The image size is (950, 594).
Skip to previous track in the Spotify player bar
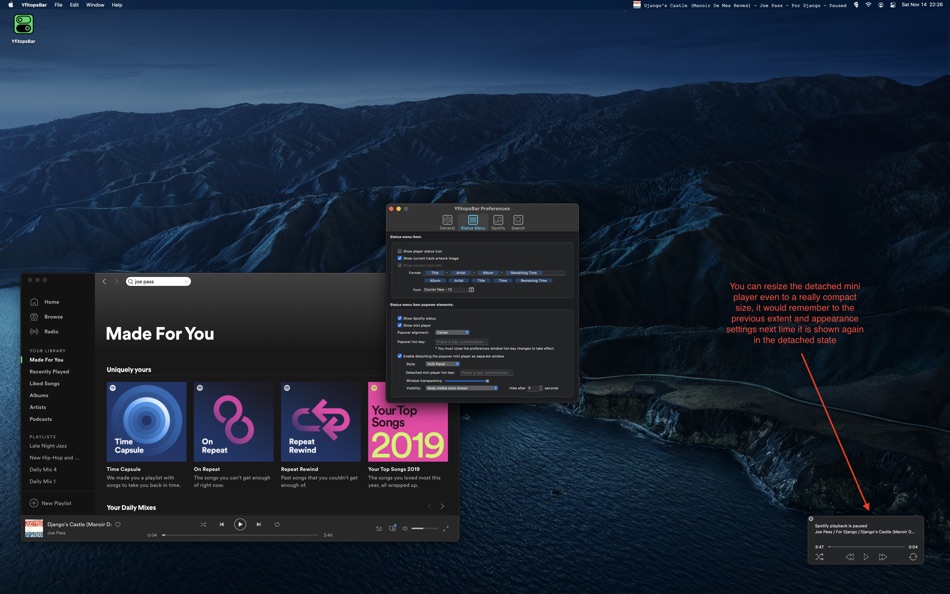222,524
